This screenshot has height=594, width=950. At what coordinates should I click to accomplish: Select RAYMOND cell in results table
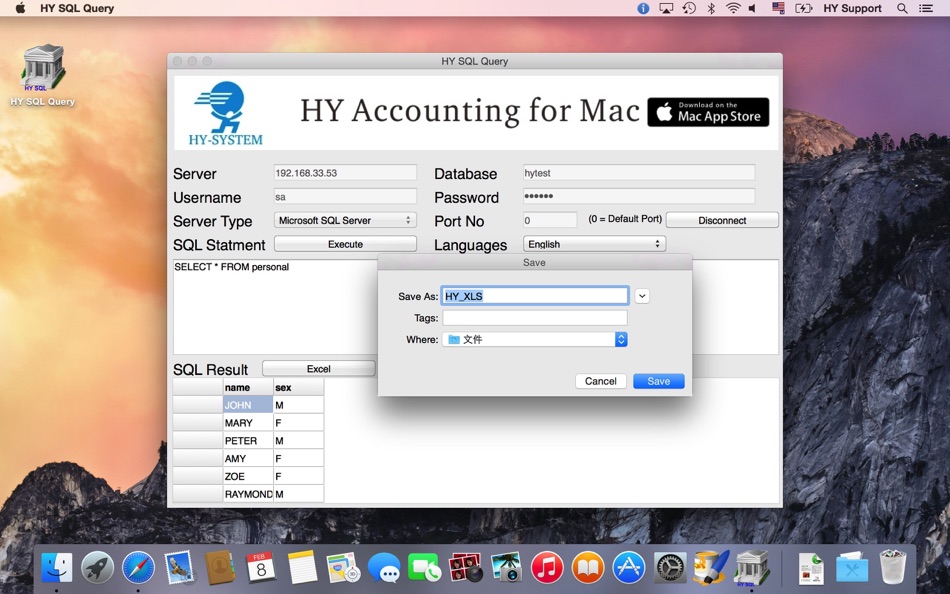[248, 494]
